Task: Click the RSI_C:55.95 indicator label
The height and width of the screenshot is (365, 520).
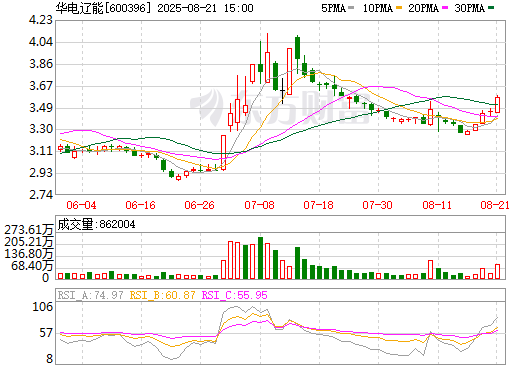Action: (x=235, y=295)
